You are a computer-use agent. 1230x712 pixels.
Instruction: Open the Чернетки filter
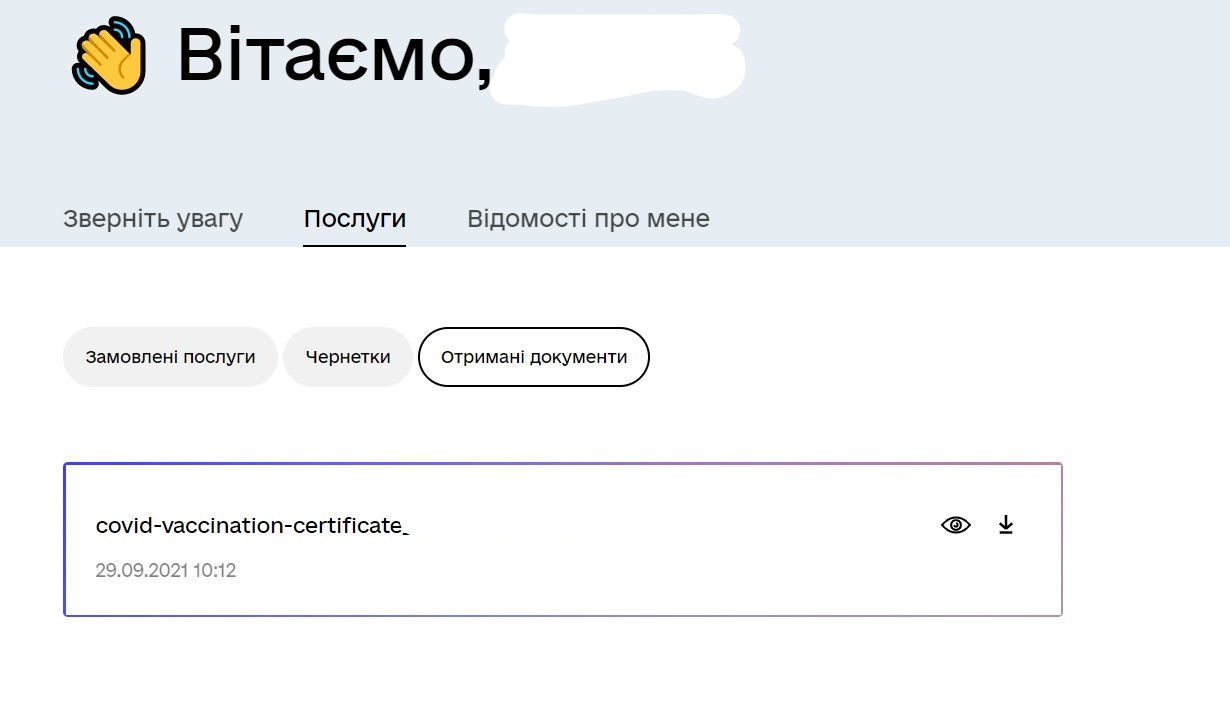347,357
